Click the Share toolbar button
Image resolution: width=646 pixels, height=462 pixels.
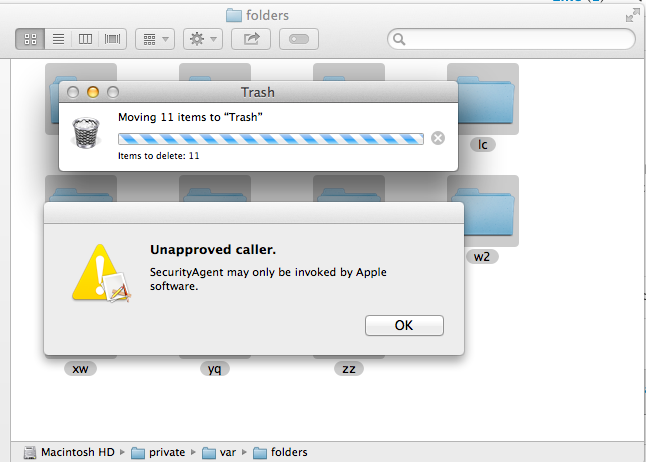(251, 39)
